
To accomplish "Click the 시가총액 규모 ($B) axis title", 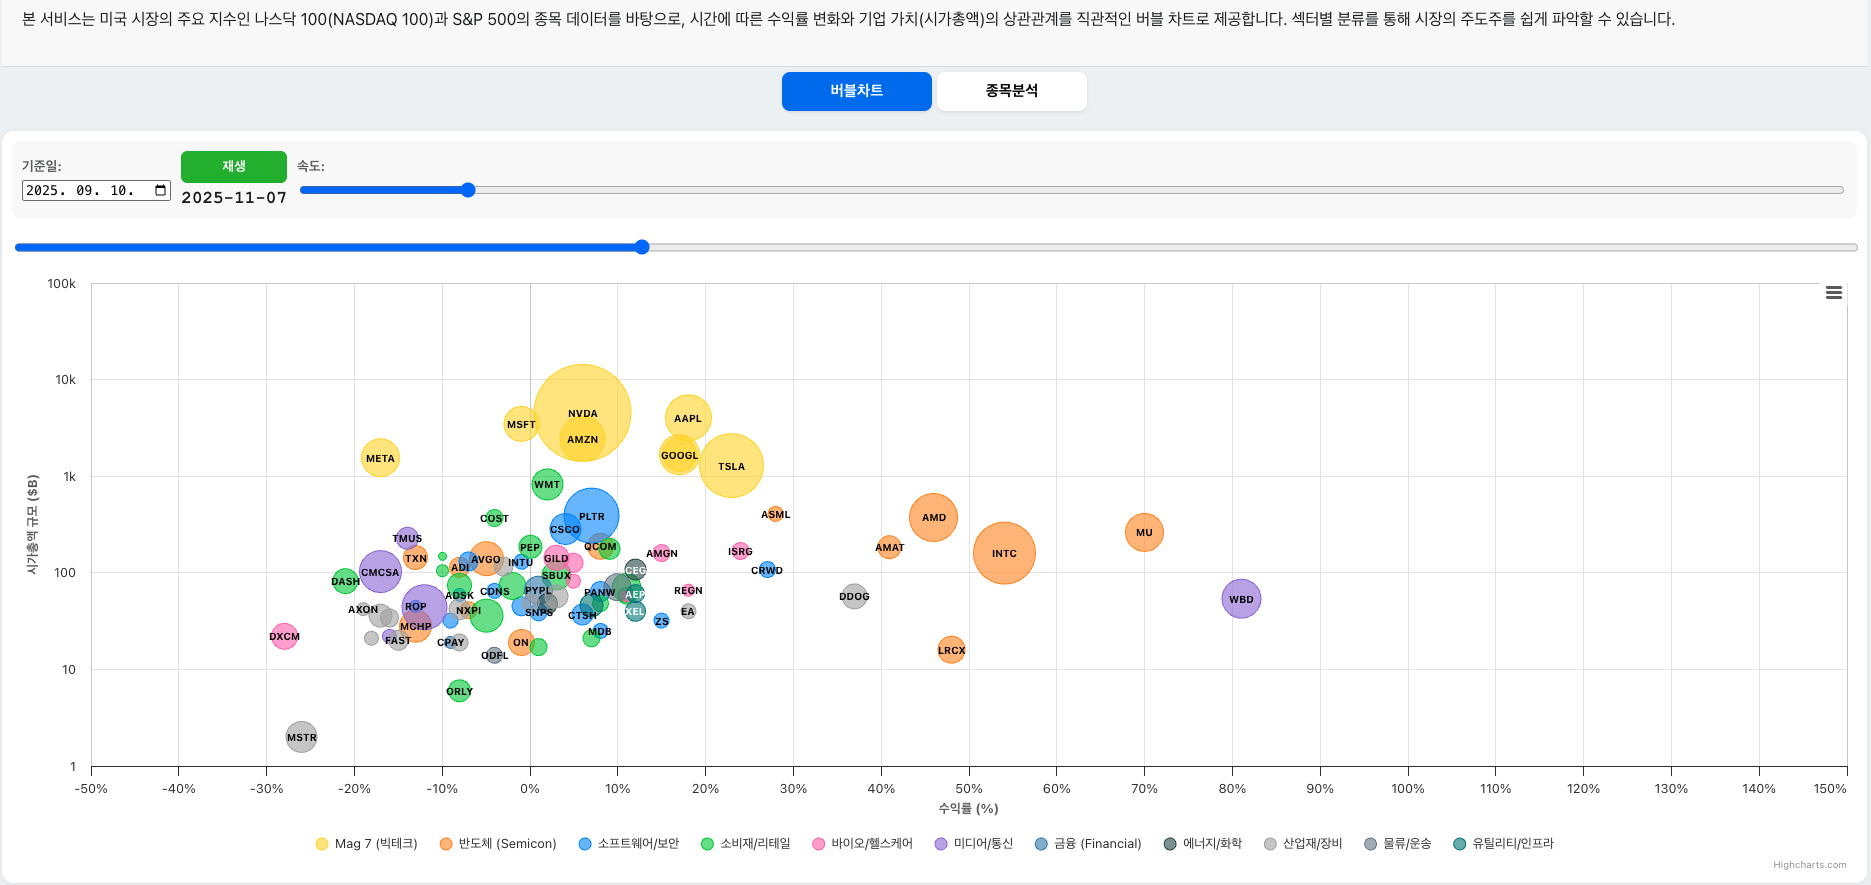I will [x=32, y=525].
